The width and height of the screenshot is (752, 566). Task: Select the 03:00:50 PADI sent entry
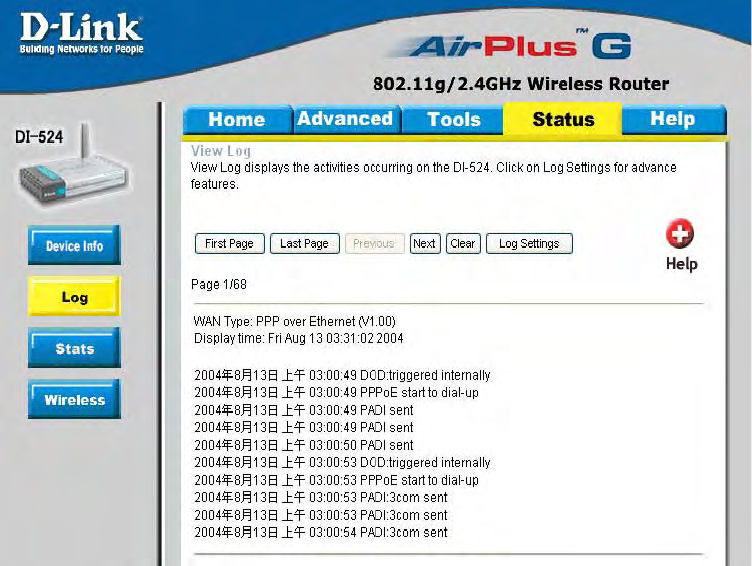coord(304,445)
